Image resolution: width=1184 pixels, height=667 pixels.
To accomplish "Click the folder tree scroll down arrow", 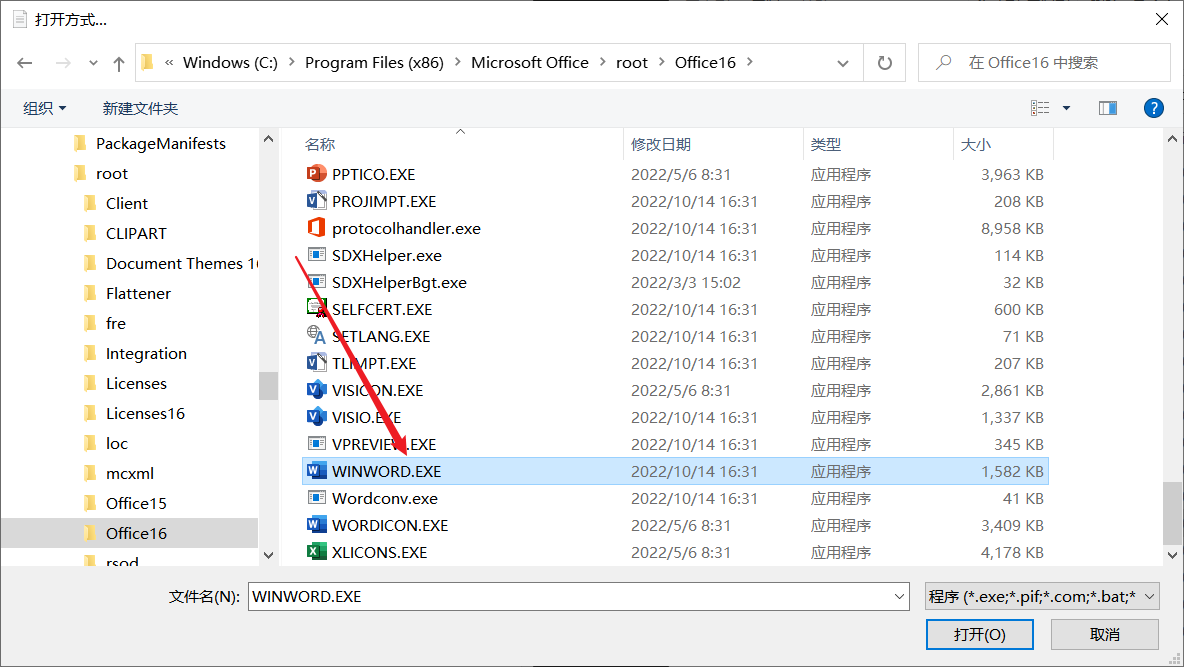I will coord(268,555).
